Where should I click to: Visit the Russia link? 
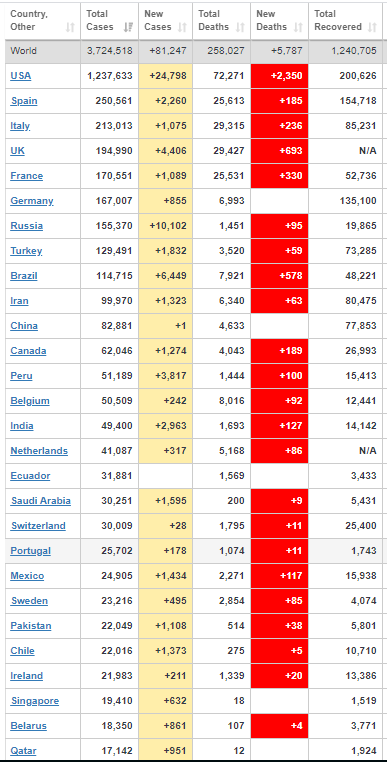(x=26, y=226)
